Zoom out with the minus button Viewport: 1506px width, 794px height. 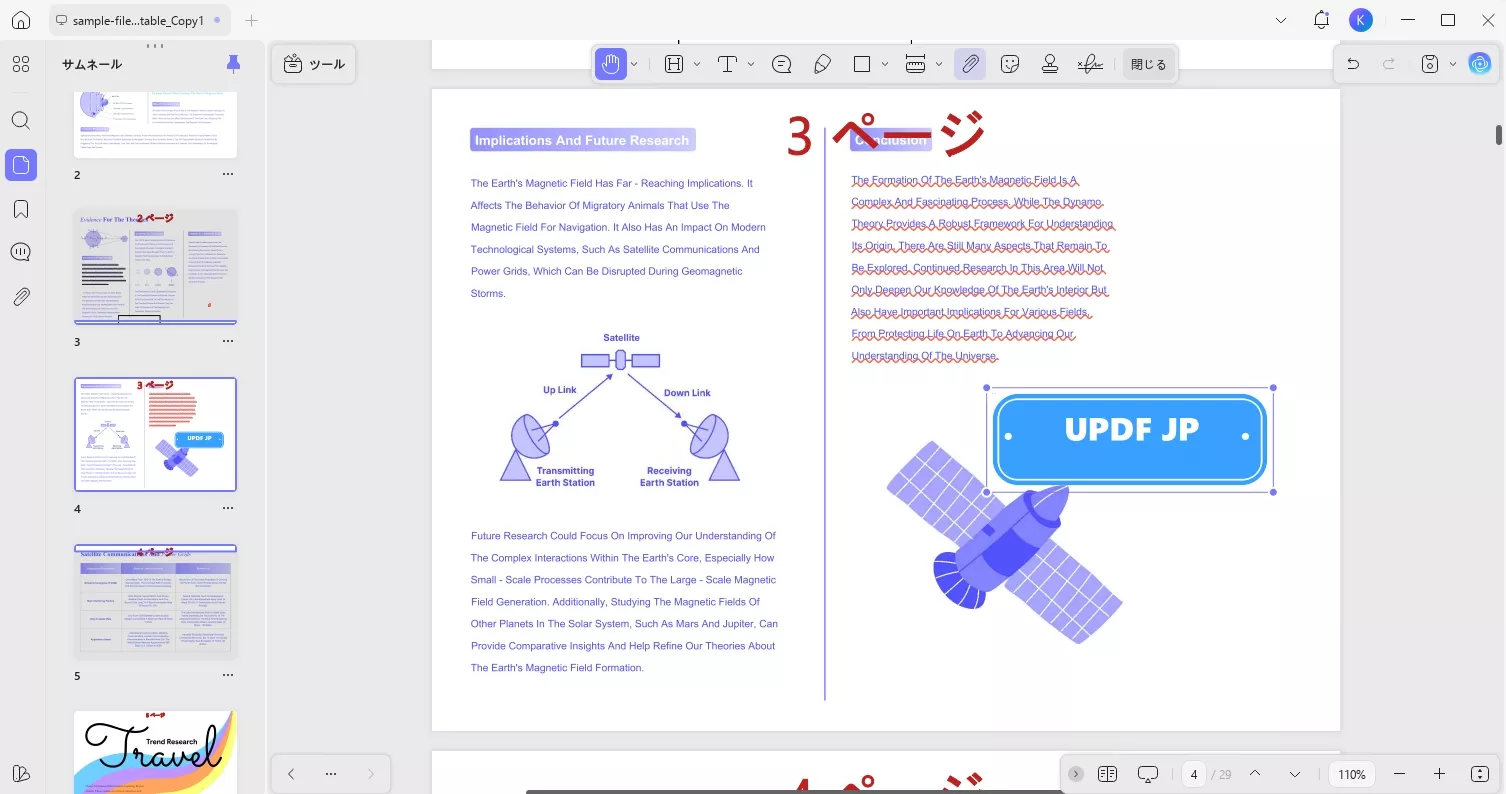(1399, 774)
